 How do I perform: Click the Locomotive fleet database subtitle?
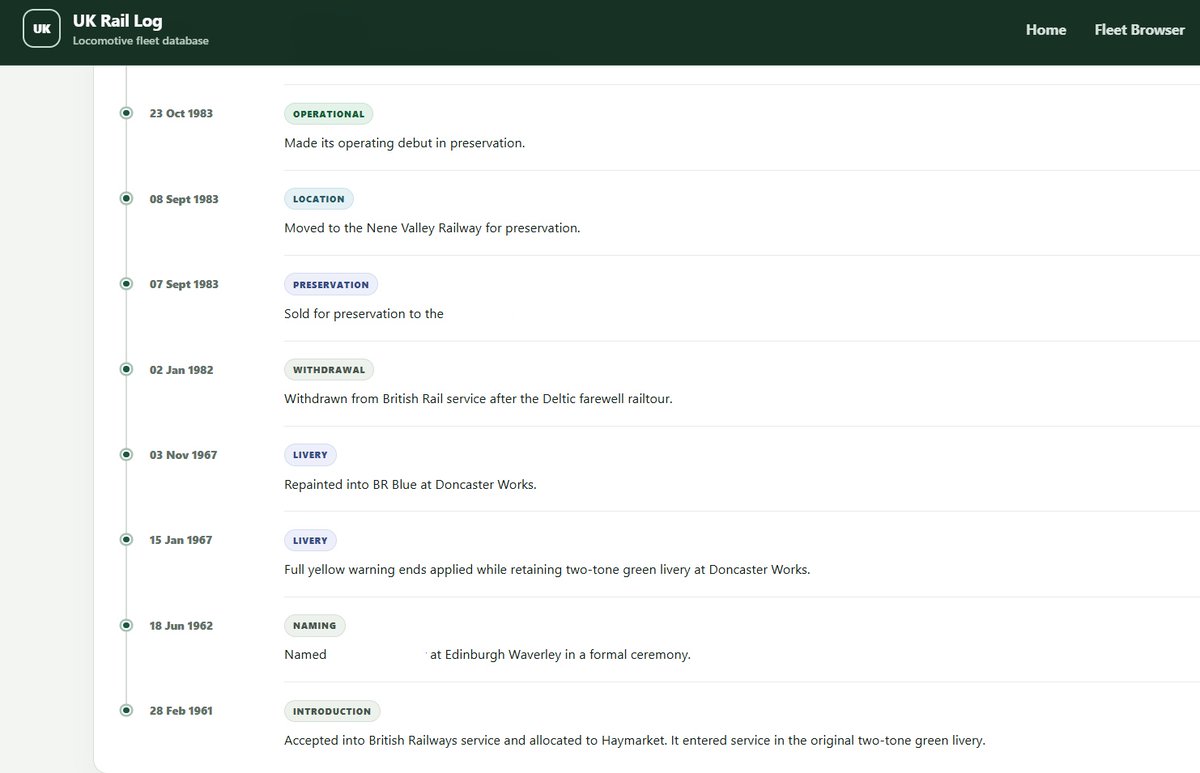[x=141, y=41]
